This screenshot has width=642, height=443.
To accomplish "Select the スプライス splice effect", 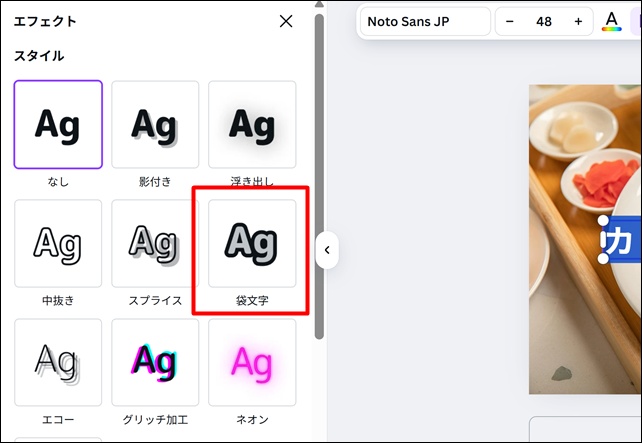I will pos(155,243).
